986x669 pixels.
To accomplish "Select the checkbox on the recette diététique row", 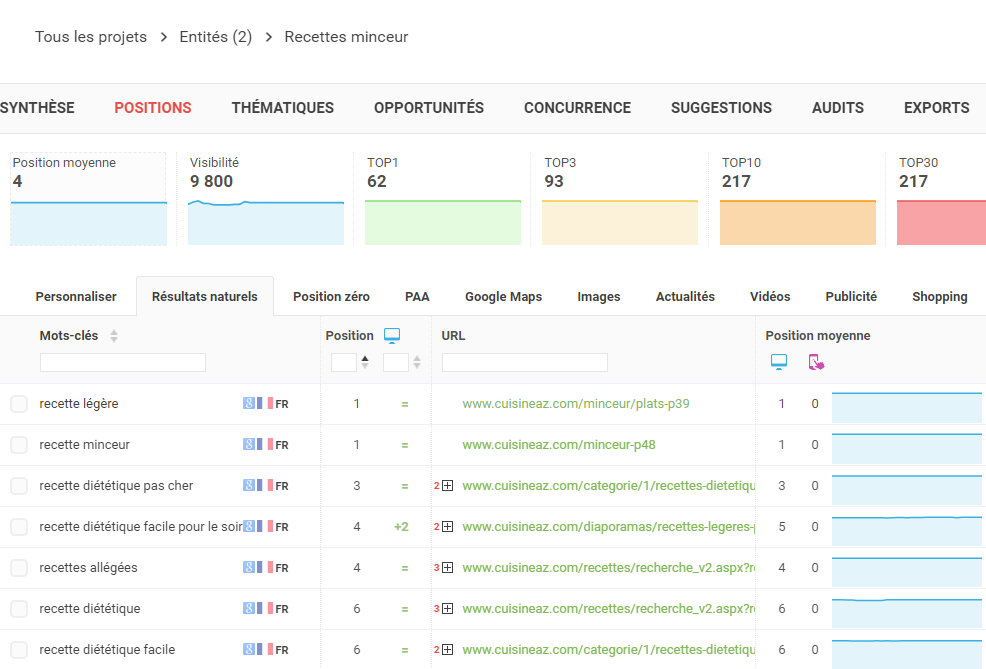I will (19, 609).
